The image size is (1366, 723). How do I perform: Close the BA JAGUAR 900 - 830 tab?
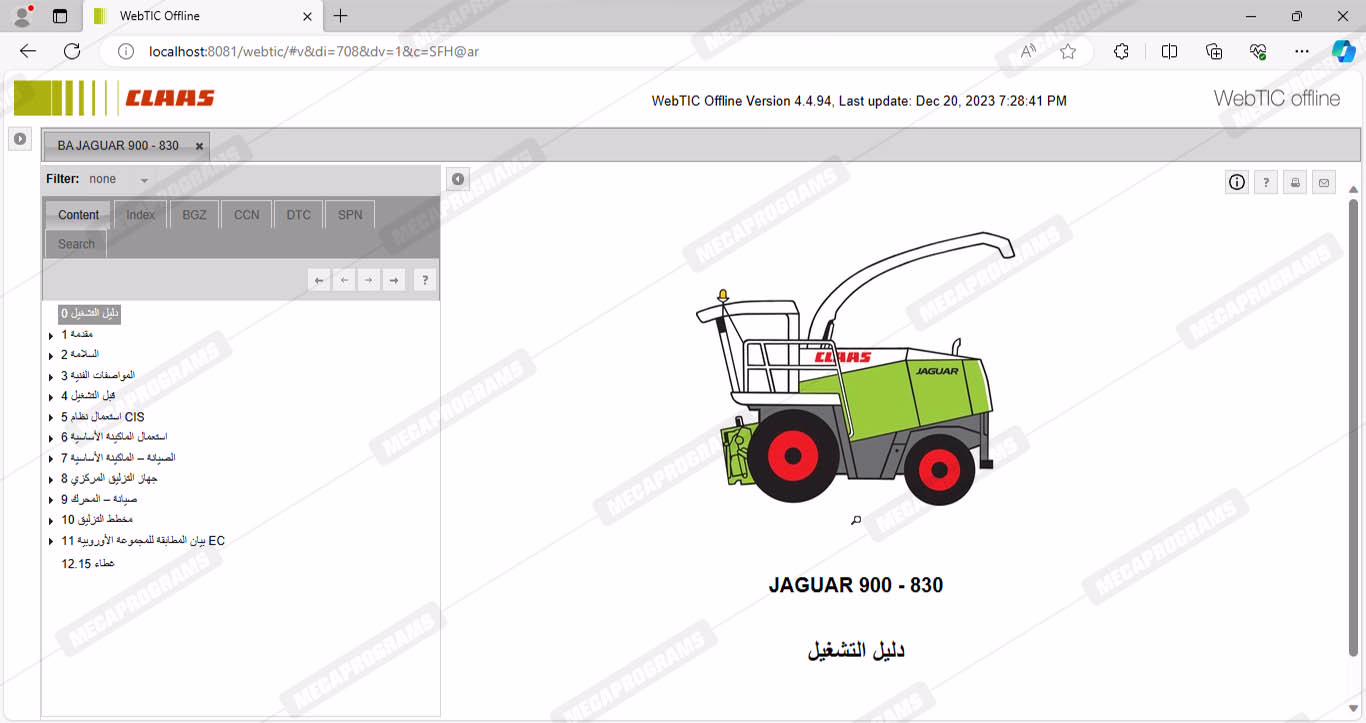click(199, 146)
